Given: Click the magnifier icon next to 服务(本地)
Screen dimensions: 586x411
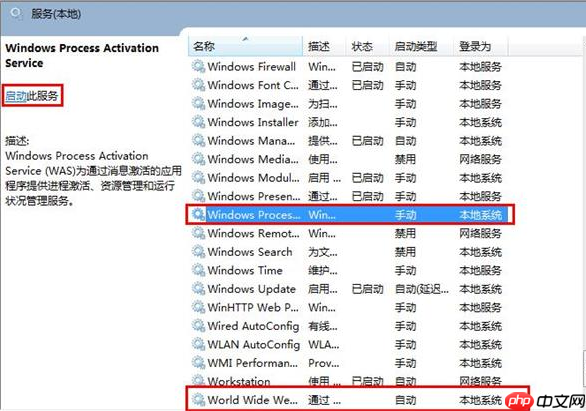Looking at the screenshot, I should pos(16,14).
